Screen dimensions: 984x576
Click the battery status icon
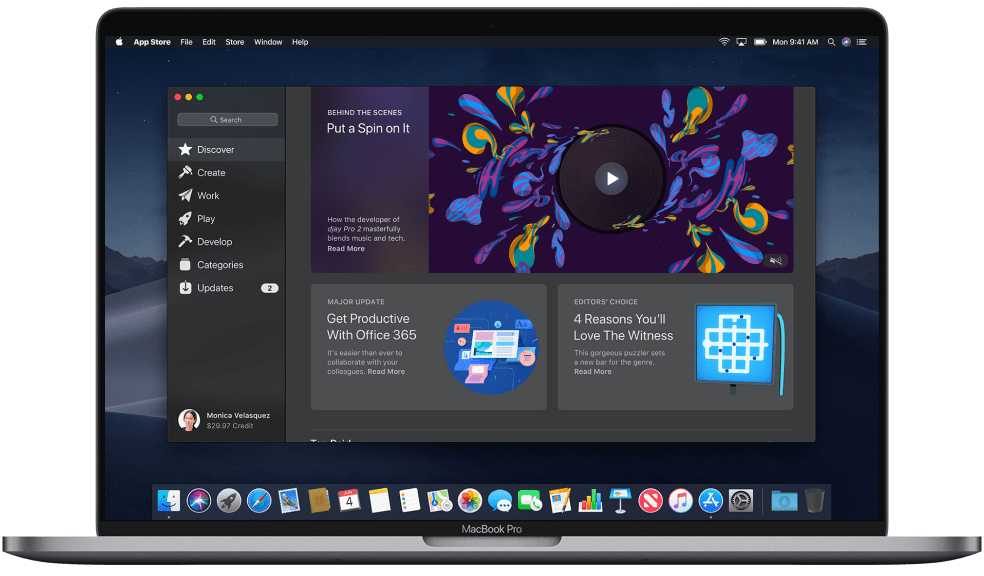[x=760, y=42]
